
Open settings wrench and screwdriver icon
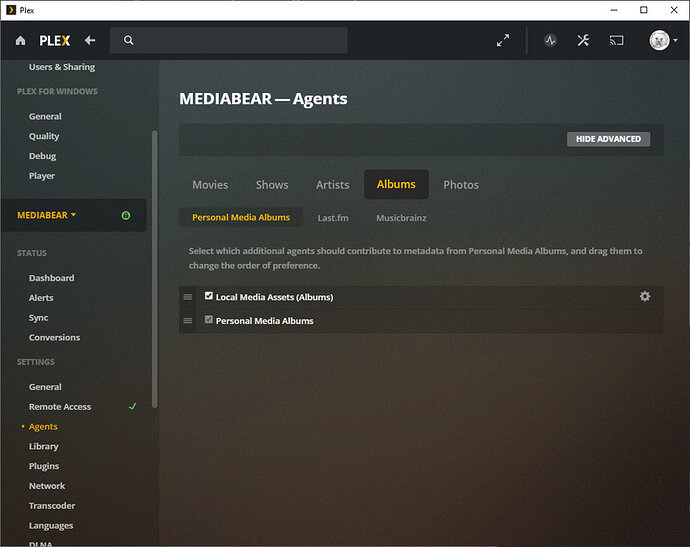point(583,40)
